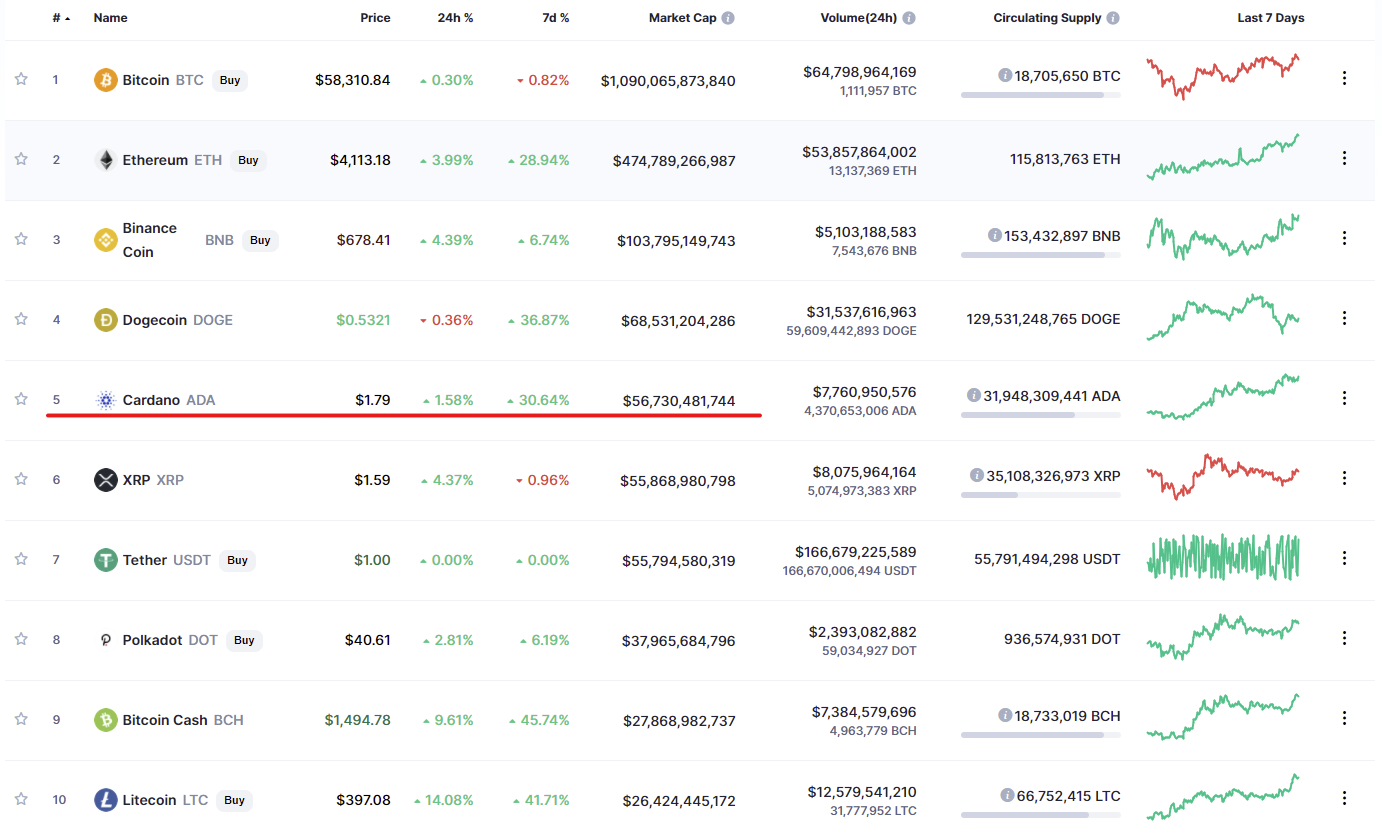Image resolution: width=1382 pixels, height=833 pixels.
Task: Buy Polkadot DOT via its Buy button
Action: pyautogui.click(x=244, y=640)
